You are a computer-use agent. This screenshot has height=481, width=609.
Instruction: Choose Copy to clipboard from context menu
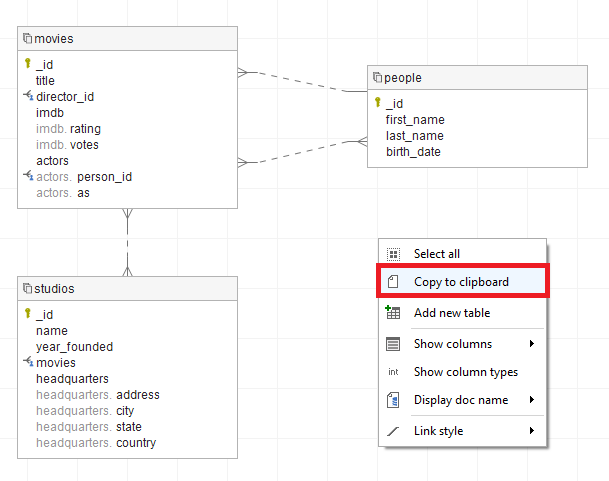click(461, 282)
